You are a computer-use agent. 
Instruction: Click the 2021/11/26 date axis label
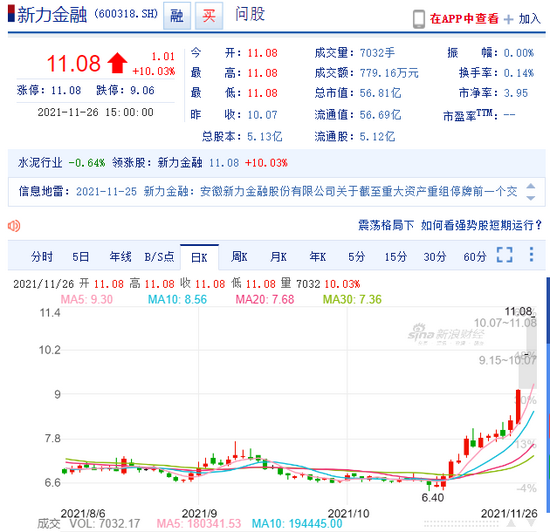tap(509, 514)
